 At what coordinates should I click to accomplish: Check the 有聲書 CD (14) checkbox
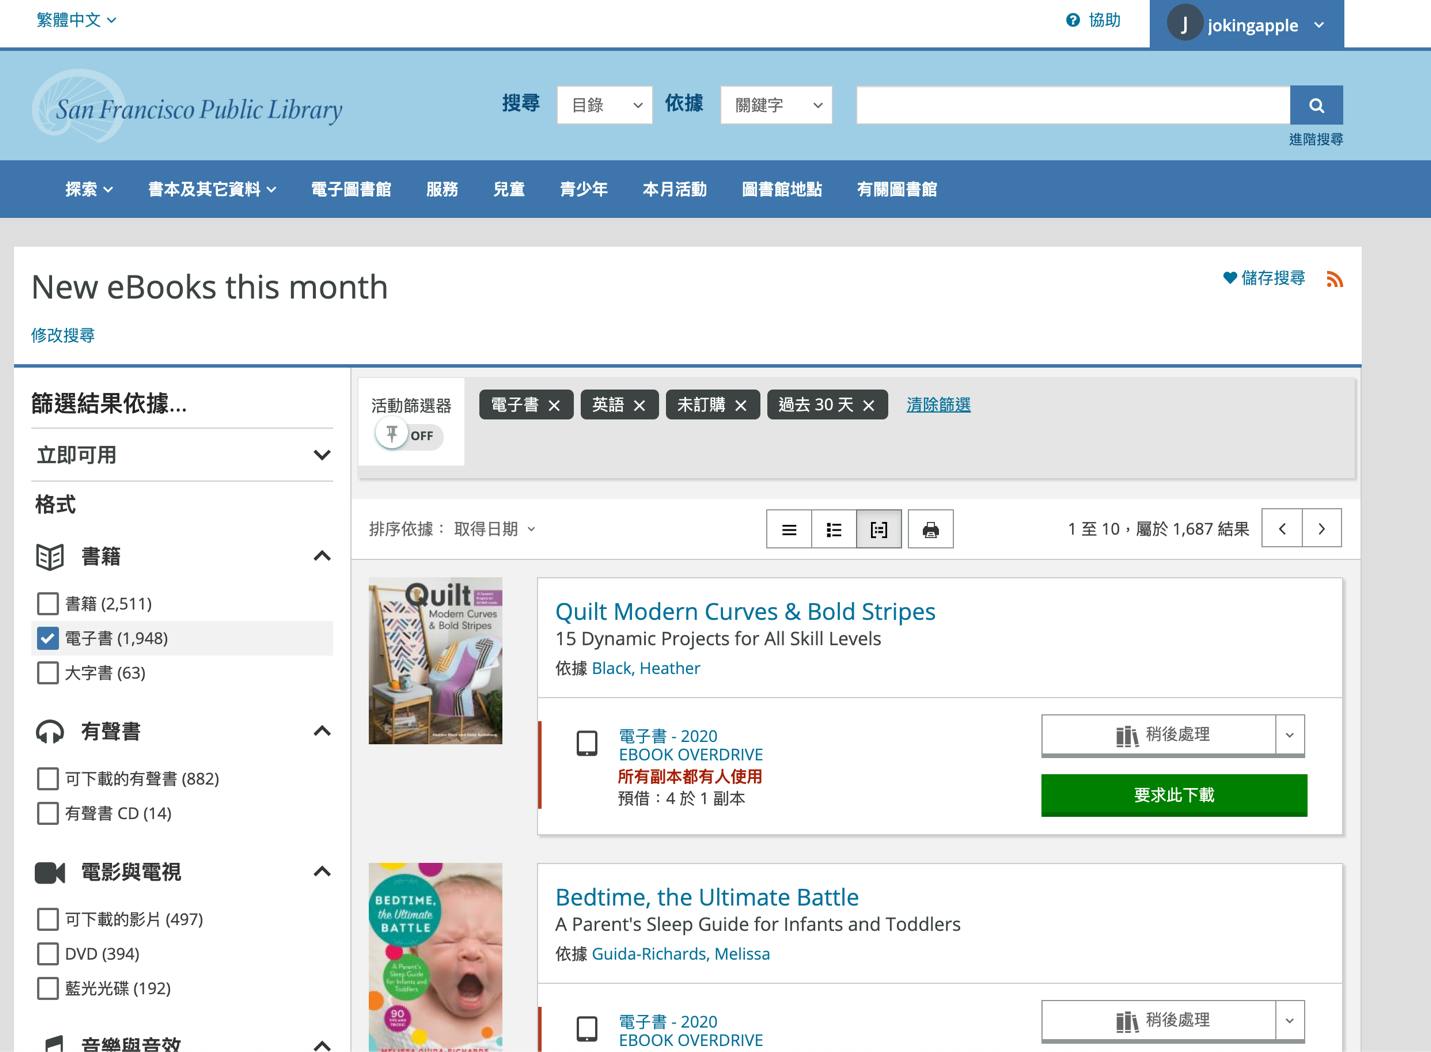pyautogui.click(x=47, y=814)
